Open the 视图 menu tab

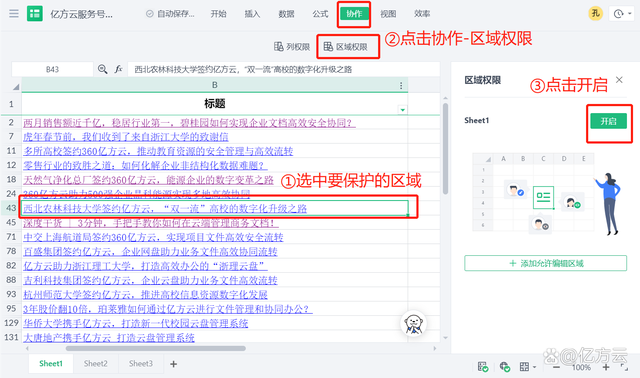(388, 14)
